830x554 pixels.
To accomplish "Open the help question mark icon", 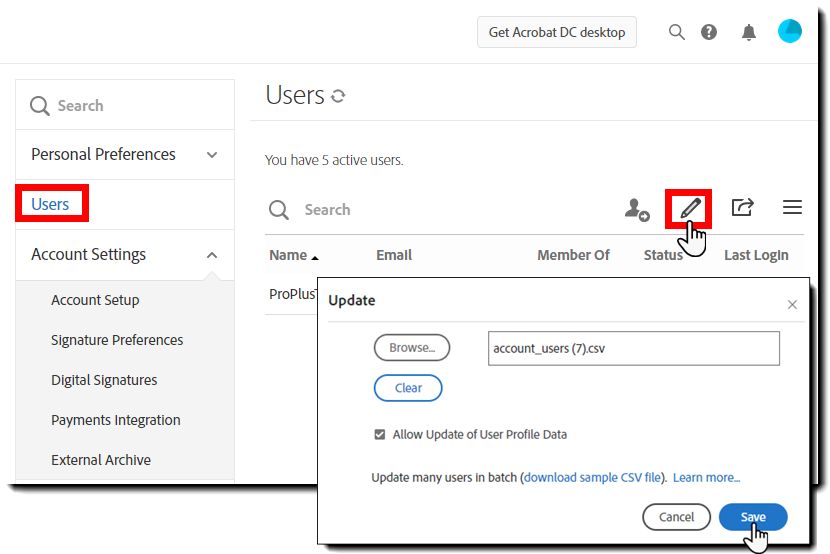I will (x=709, y=32).
